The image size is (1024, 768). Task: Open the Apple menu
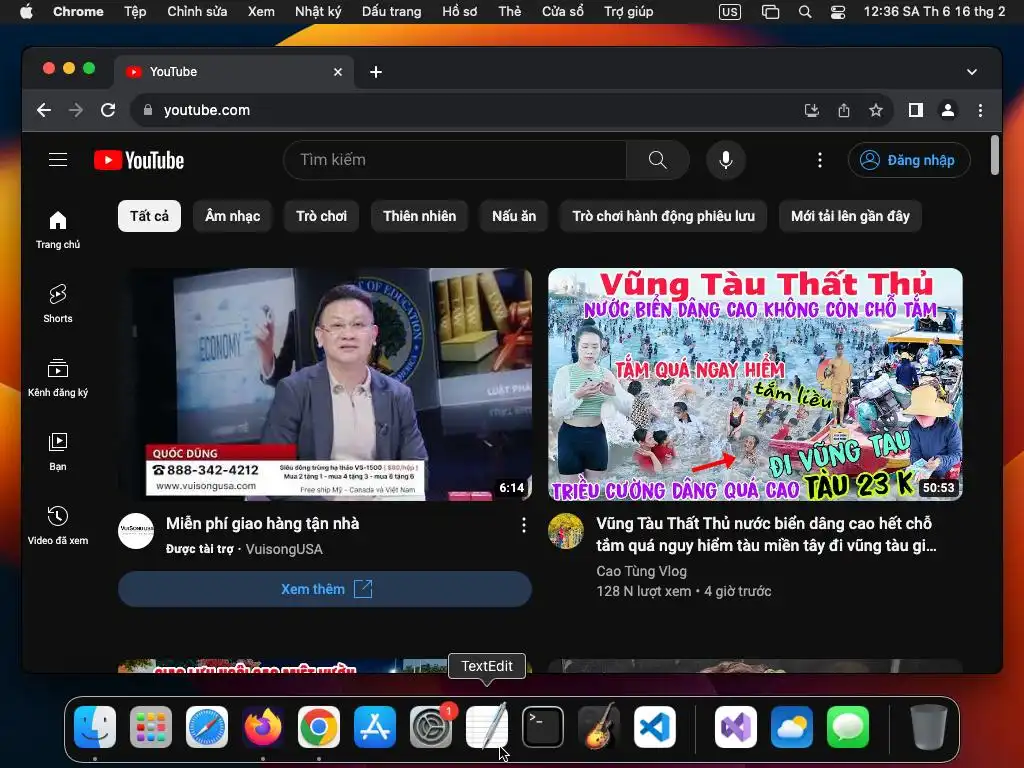click(26, 11)
